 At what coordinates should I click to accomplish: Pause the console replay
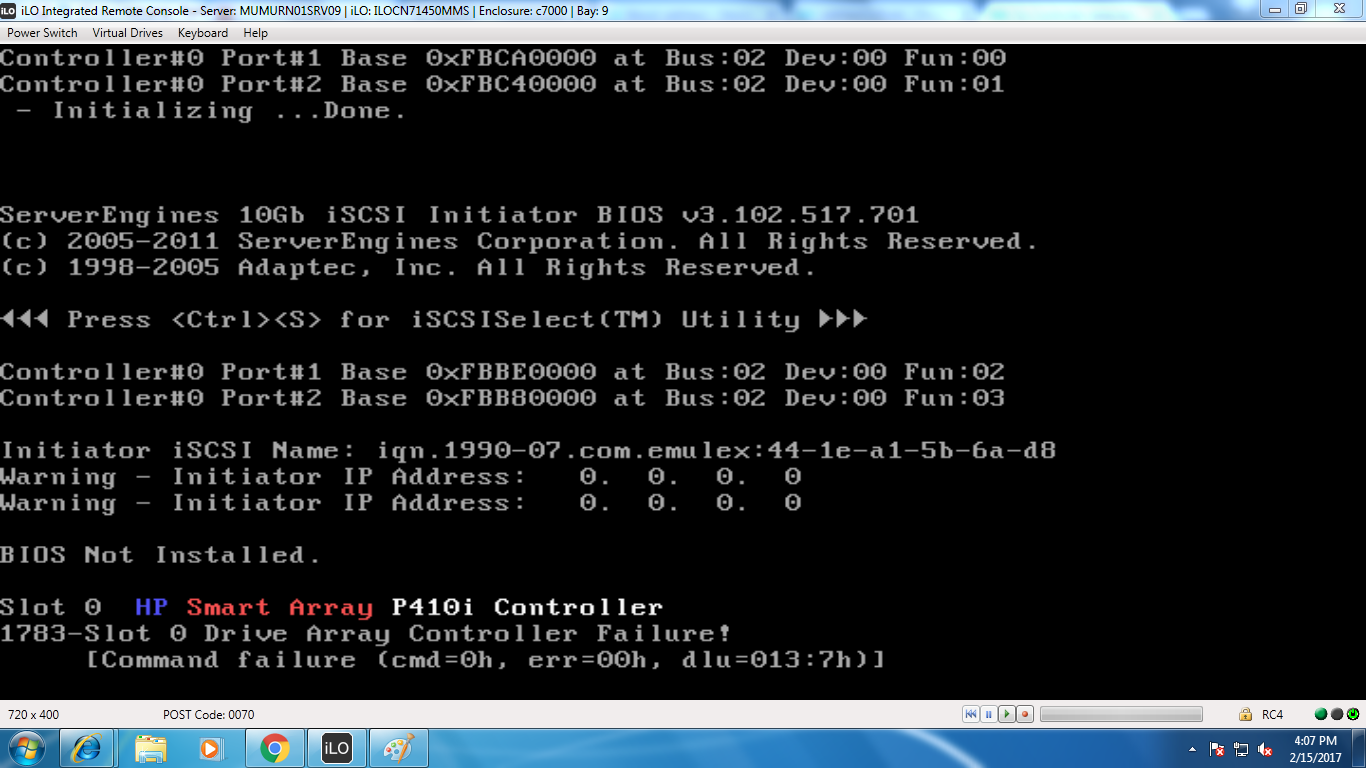[988, 714]
